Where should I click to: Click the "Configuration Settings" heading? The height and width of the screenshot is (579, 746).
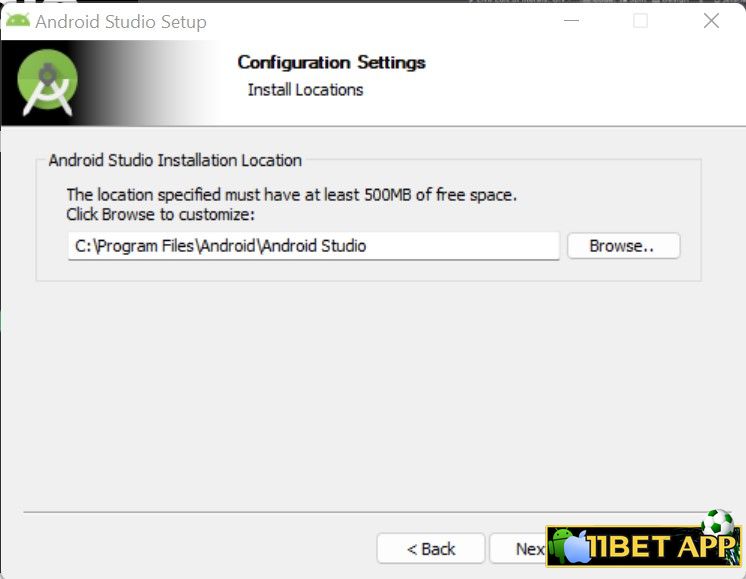[x=331, y=62]
